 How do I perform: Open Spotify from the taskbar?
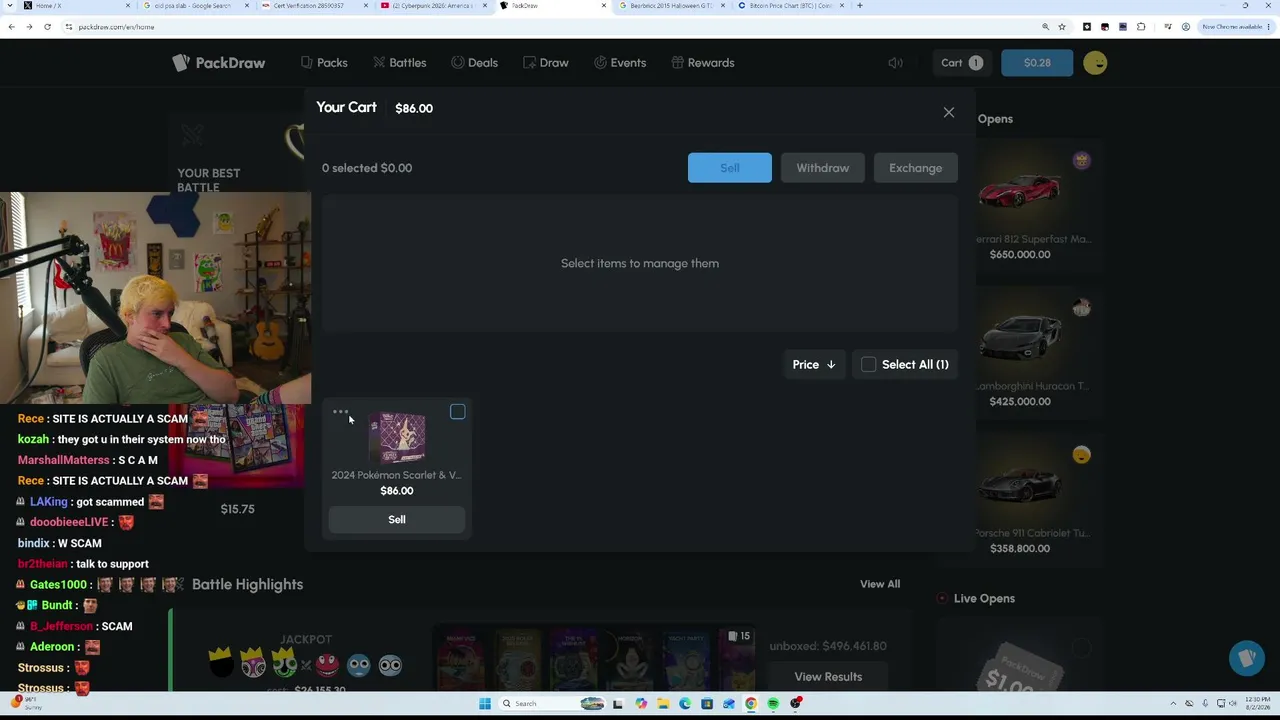[773, 704]
